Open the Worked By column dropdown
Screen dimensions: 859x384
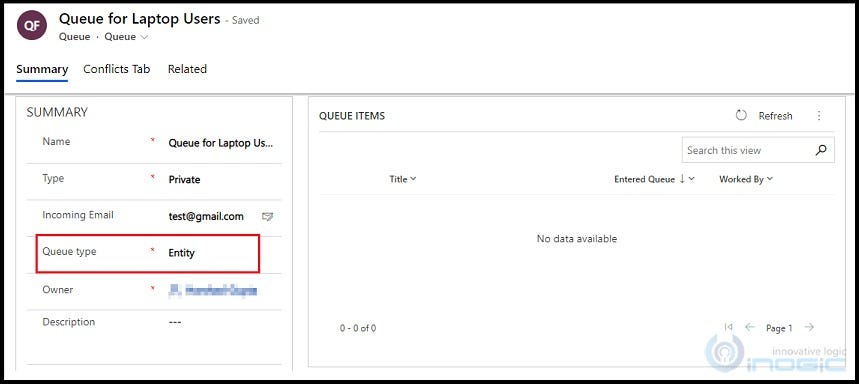[770, 179]
